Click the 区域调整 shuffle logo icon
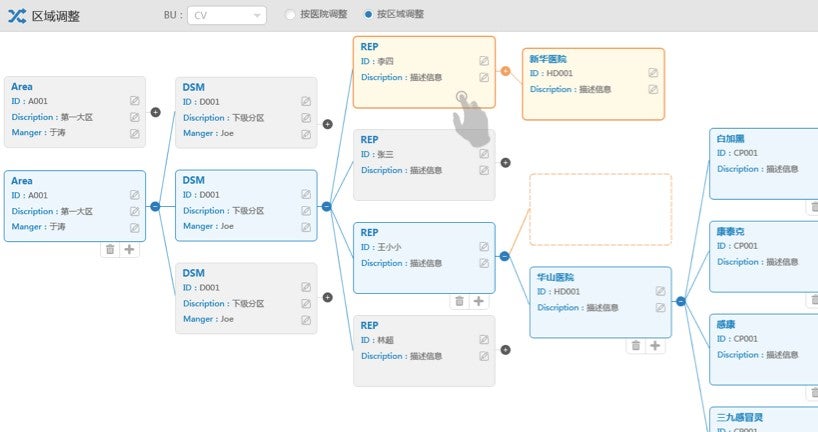Viewport: 818px width, 432px height. click(16, 15)
